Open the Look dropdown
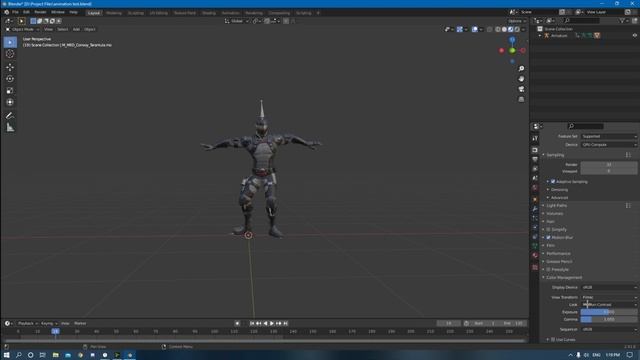 coord(609,304)
